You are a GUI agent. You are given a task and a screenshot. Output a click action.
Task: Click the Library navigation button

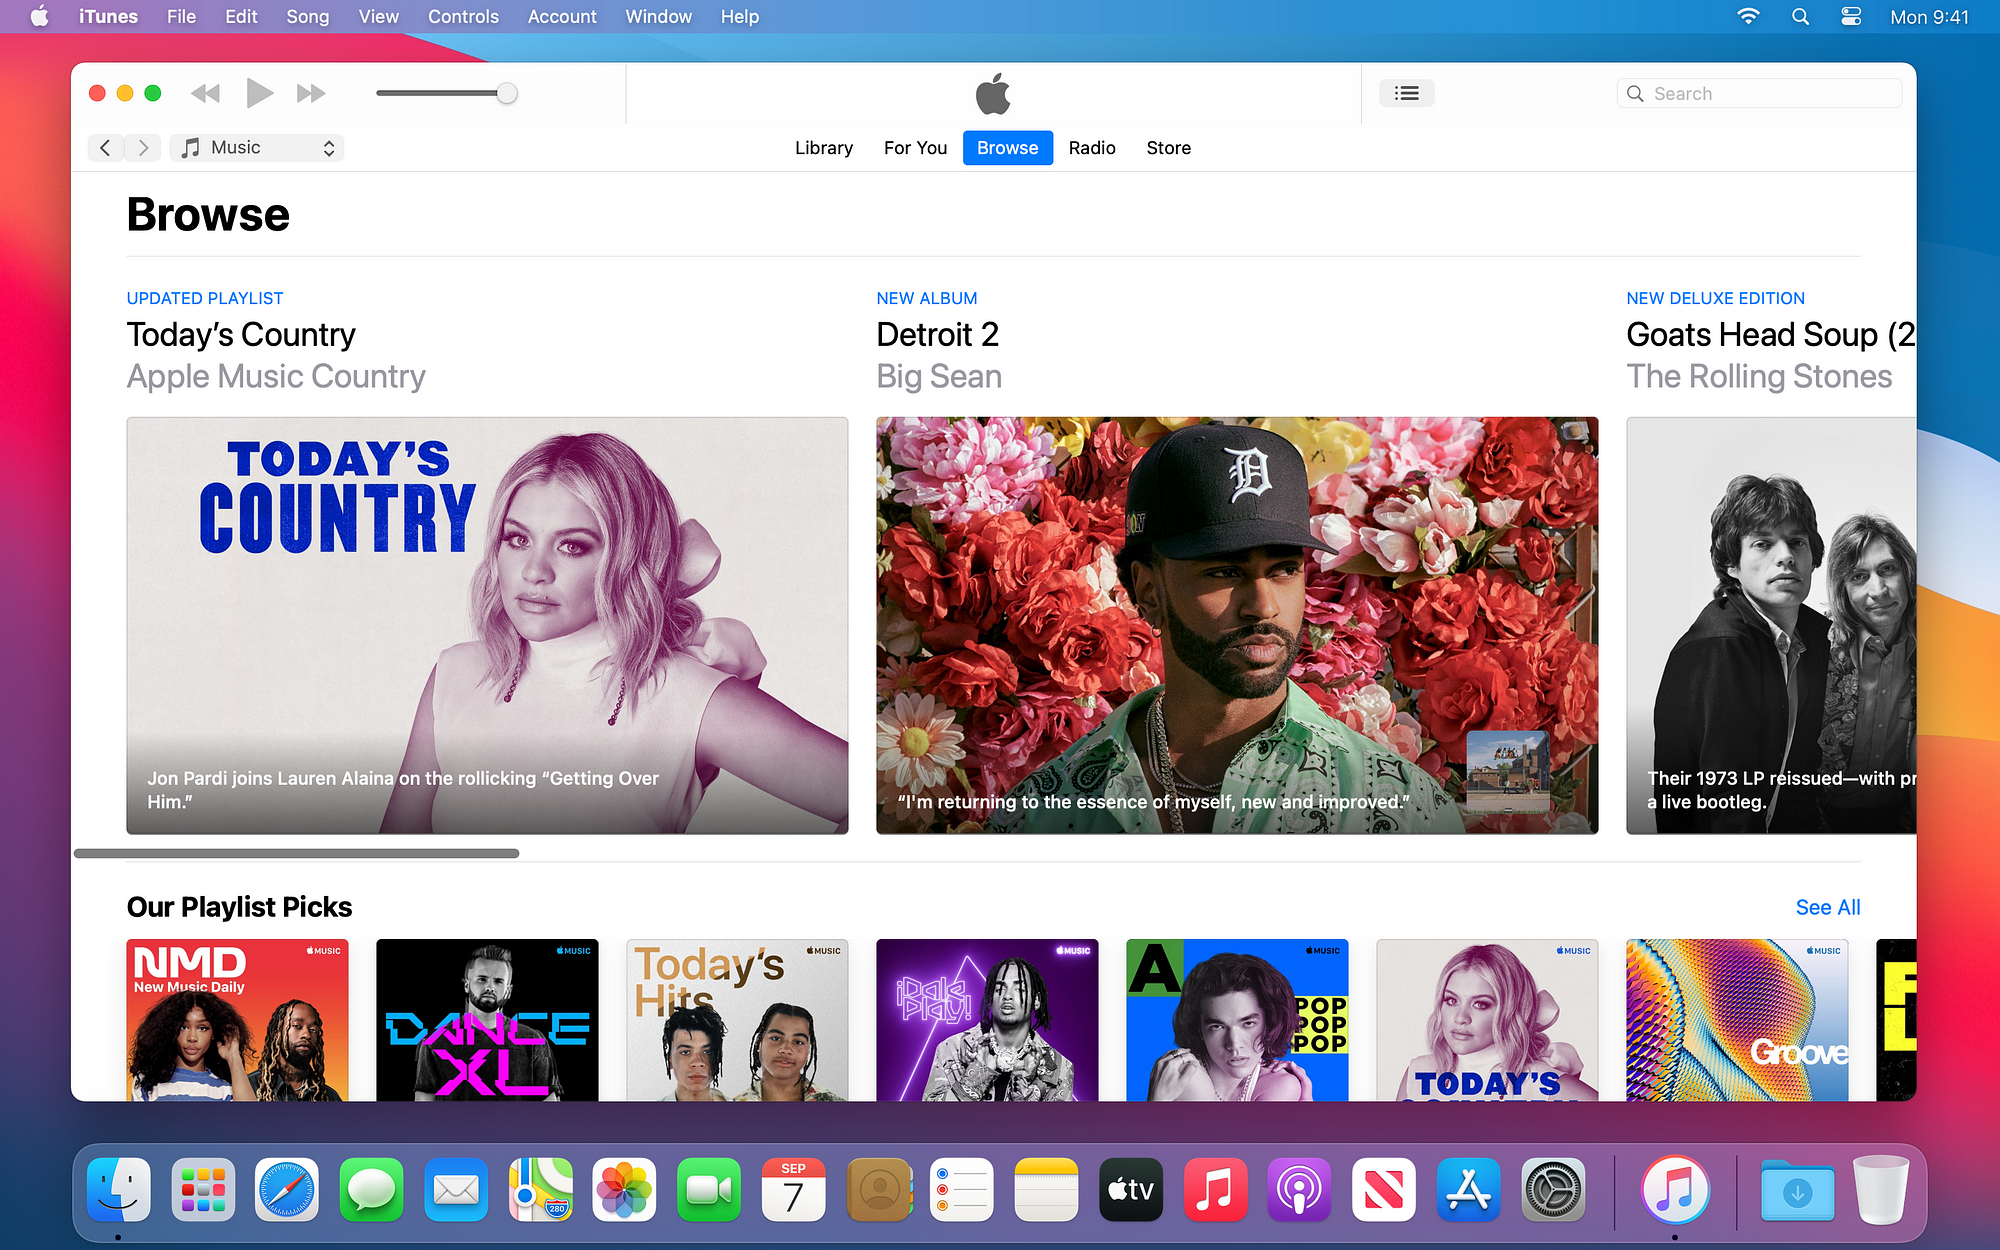825,147
